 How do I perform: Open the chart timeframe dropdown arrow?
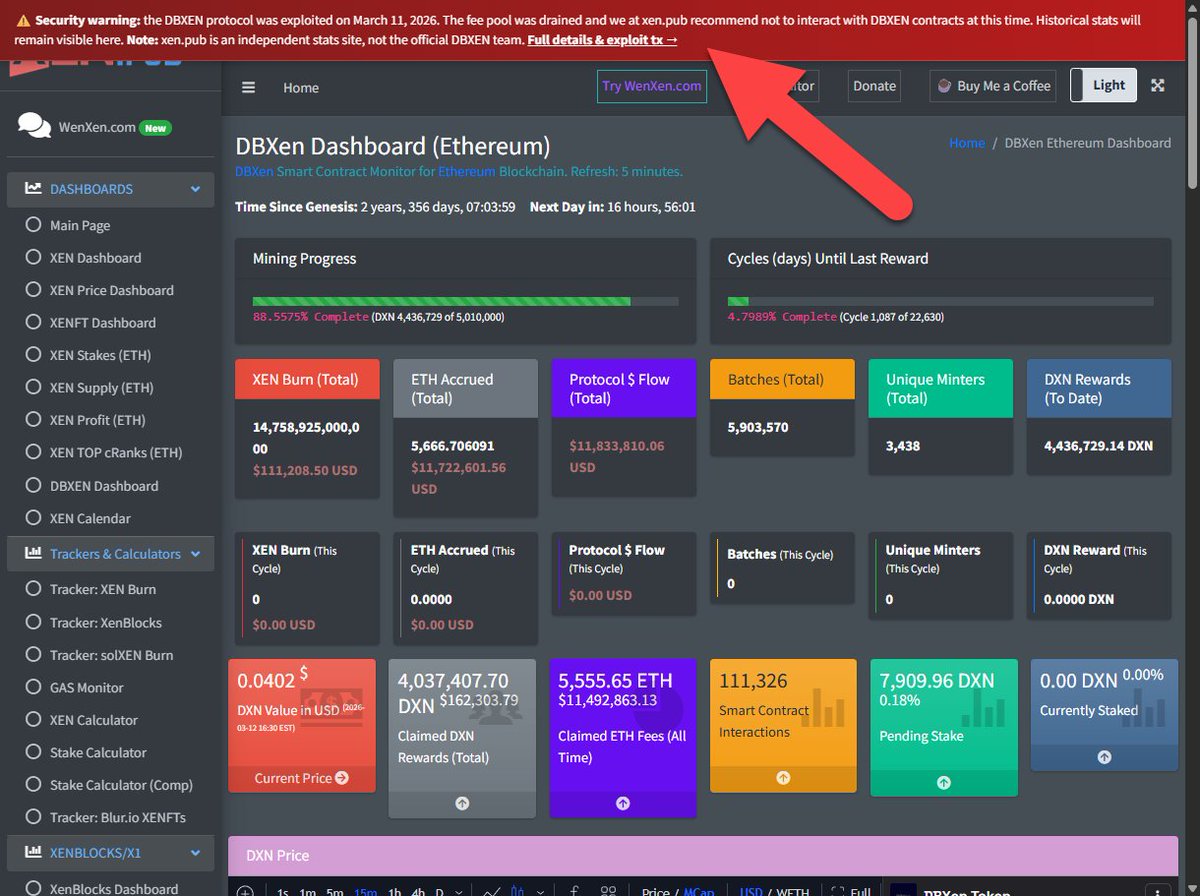pos(459,891)
